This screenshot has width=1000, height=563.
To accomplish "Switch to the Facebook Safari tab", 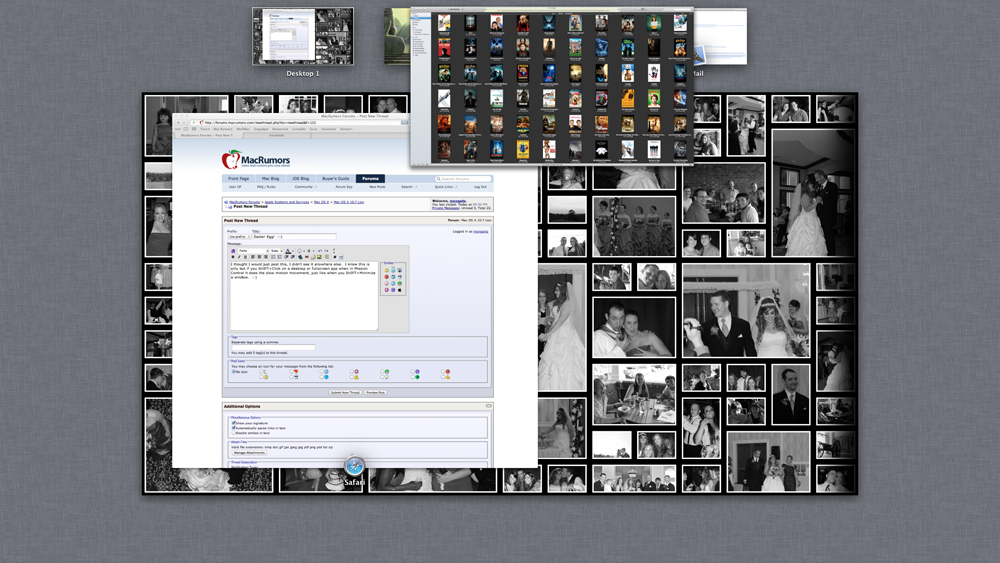I will [277, 135].
